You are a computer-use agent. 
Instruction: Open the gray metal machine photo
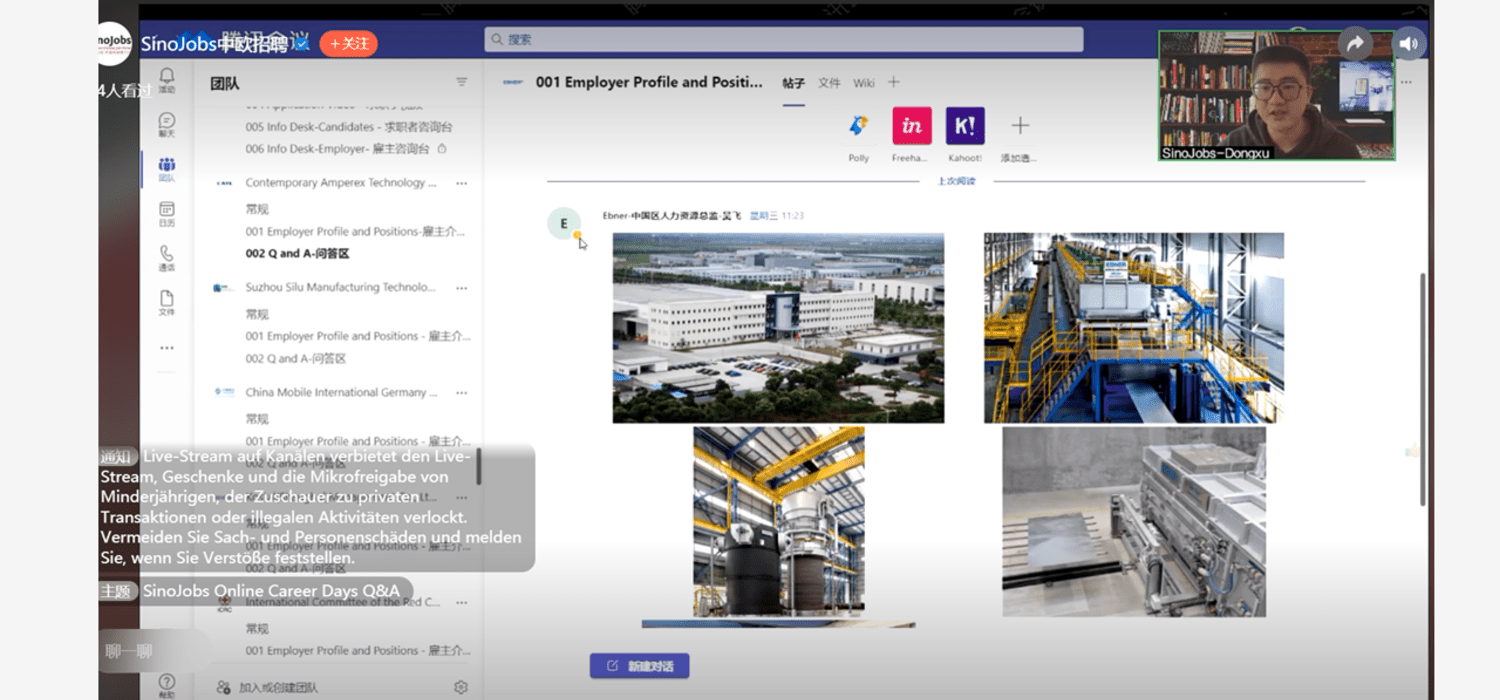[1134, 522]
